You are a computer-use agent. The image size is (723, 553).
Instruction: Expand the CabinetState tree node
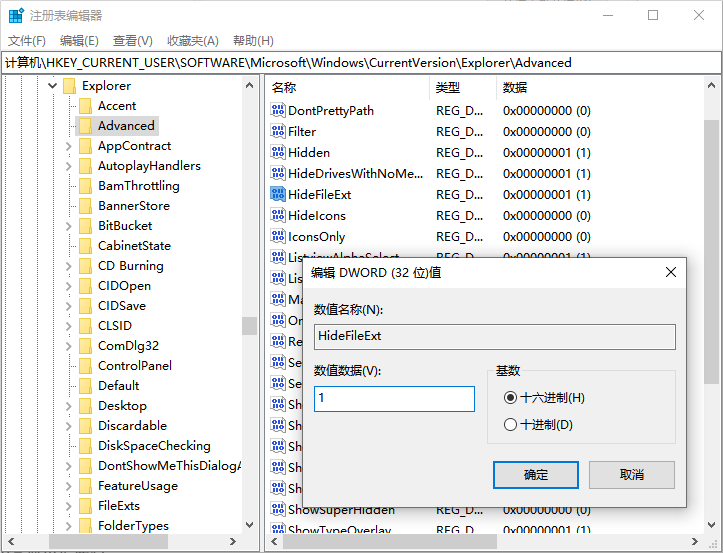(68, 246)
